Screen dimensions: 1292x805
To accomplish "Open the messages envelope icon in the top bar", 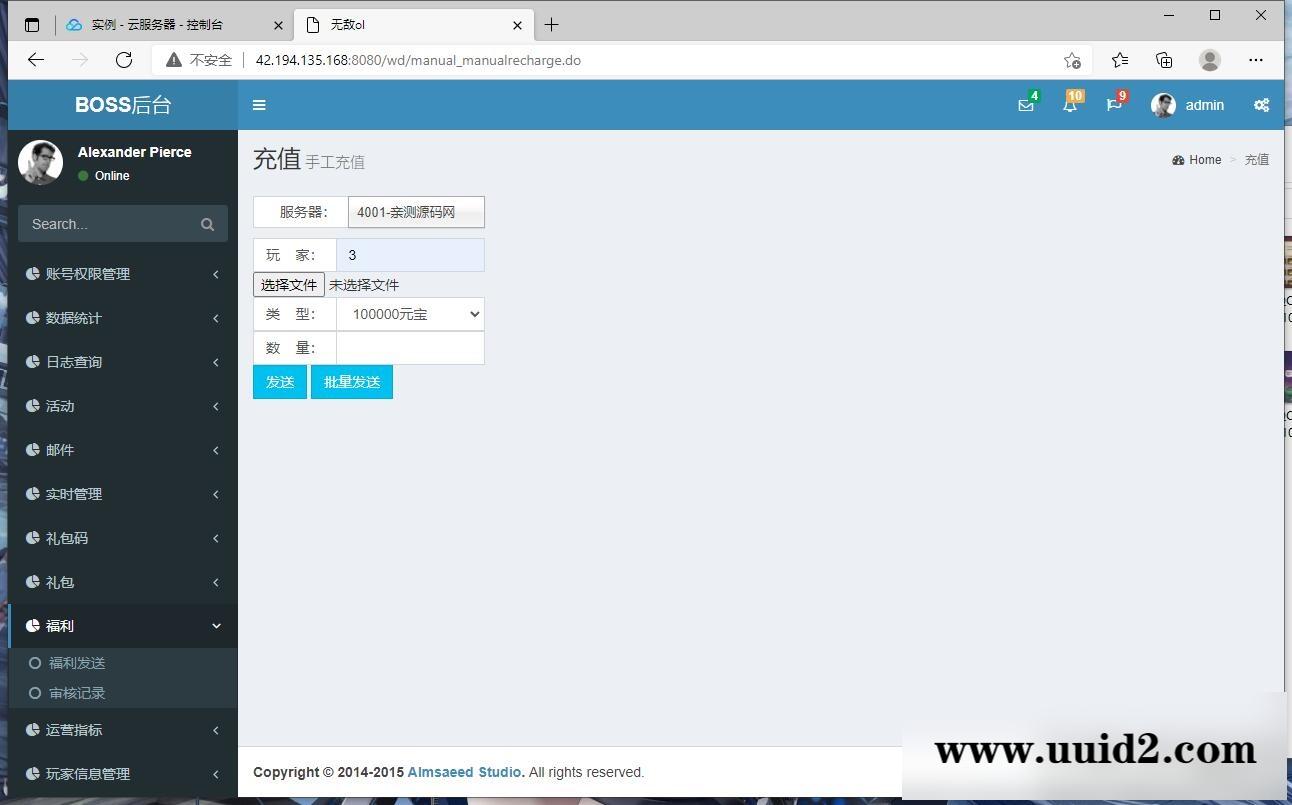I will click(x=1026, y=105).
